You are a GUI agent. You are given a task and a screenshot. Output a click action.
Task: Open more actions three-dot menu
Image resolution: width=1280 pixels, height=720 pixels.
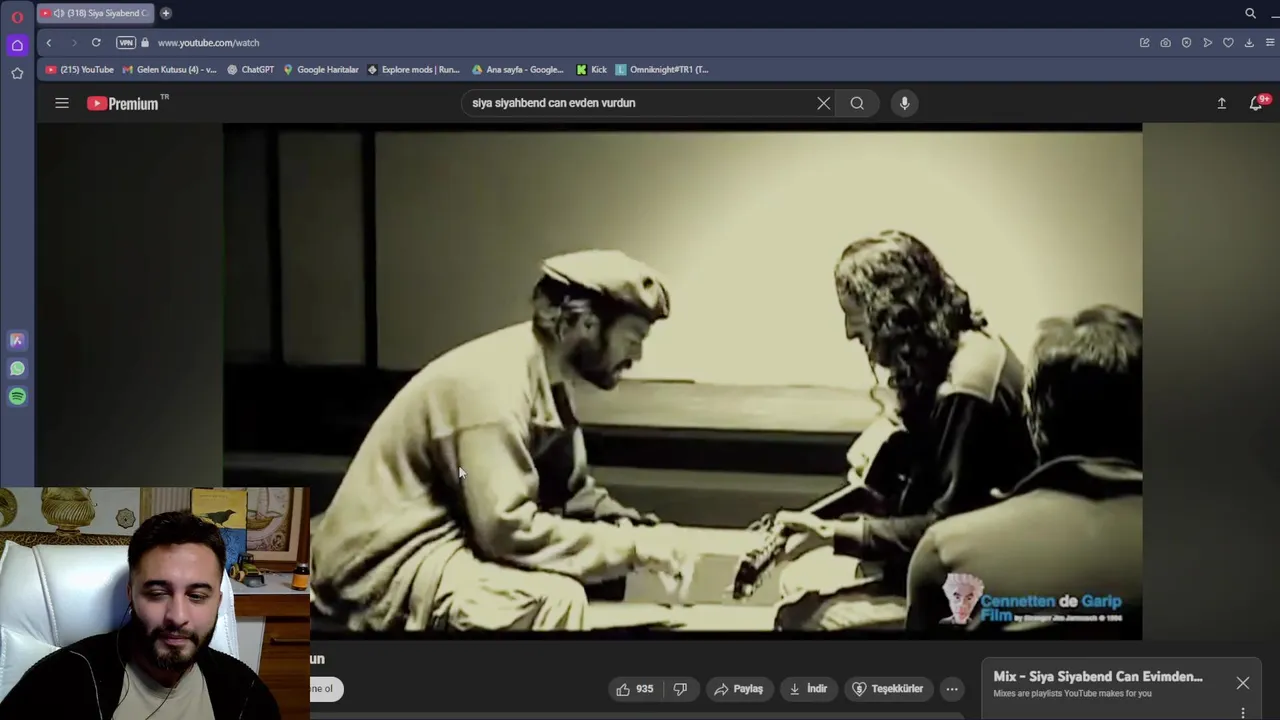pos(952,689)
